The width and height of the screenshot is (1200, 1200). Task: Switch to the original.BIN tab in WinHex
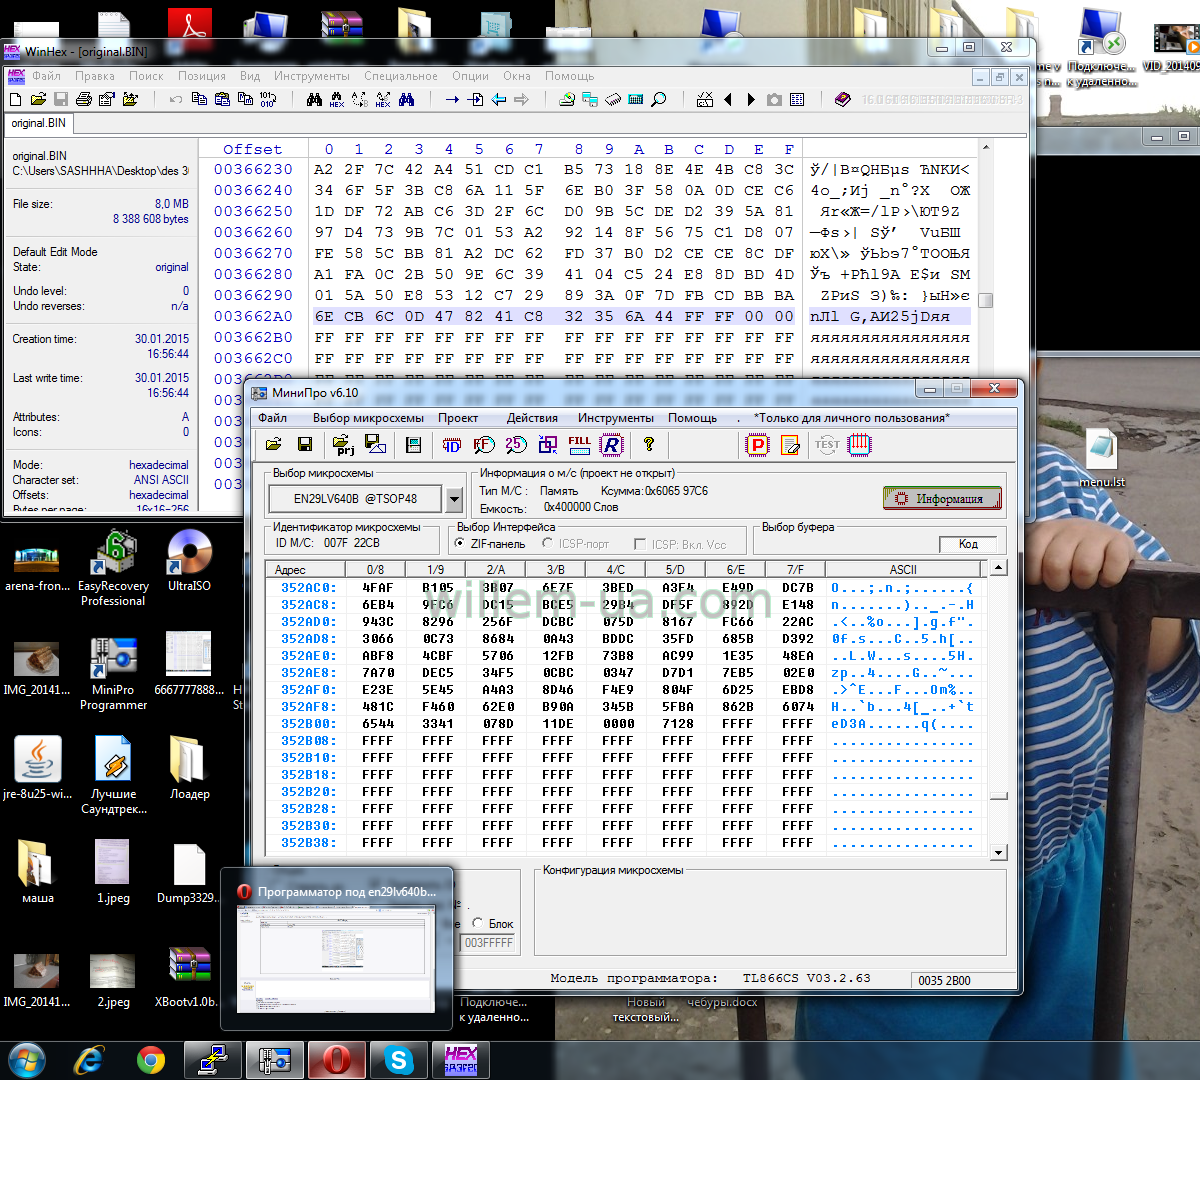(x=38, y=123)
